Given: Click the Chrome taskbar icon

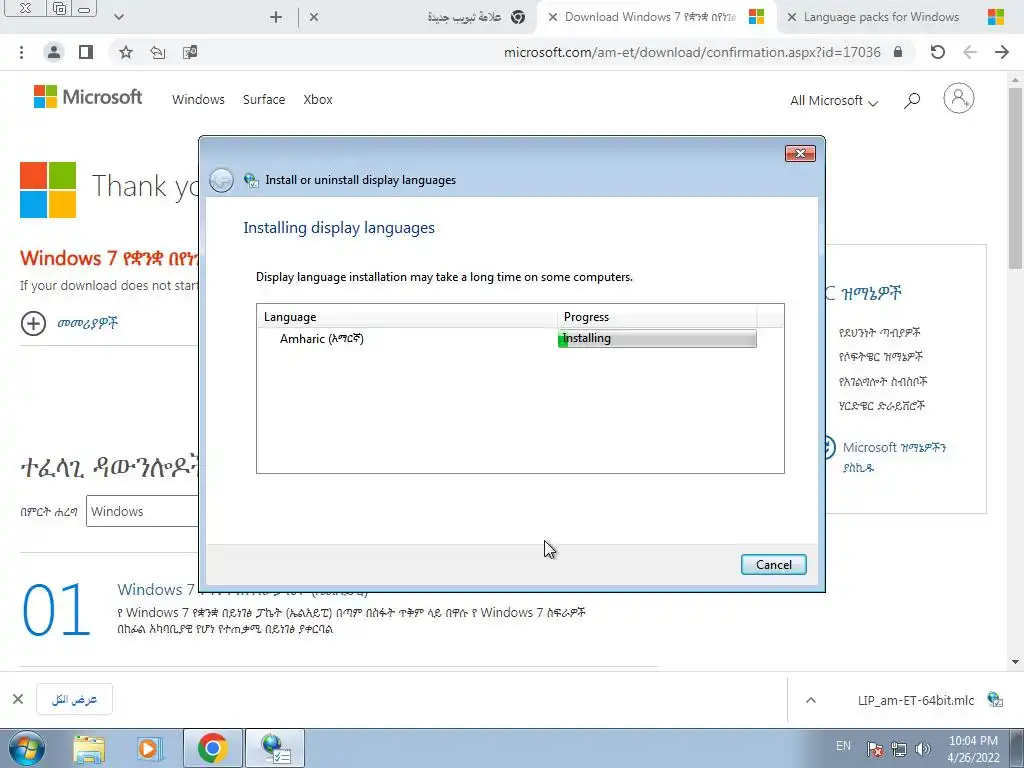Looking at the screenshot, I should [x=212, y=748].
